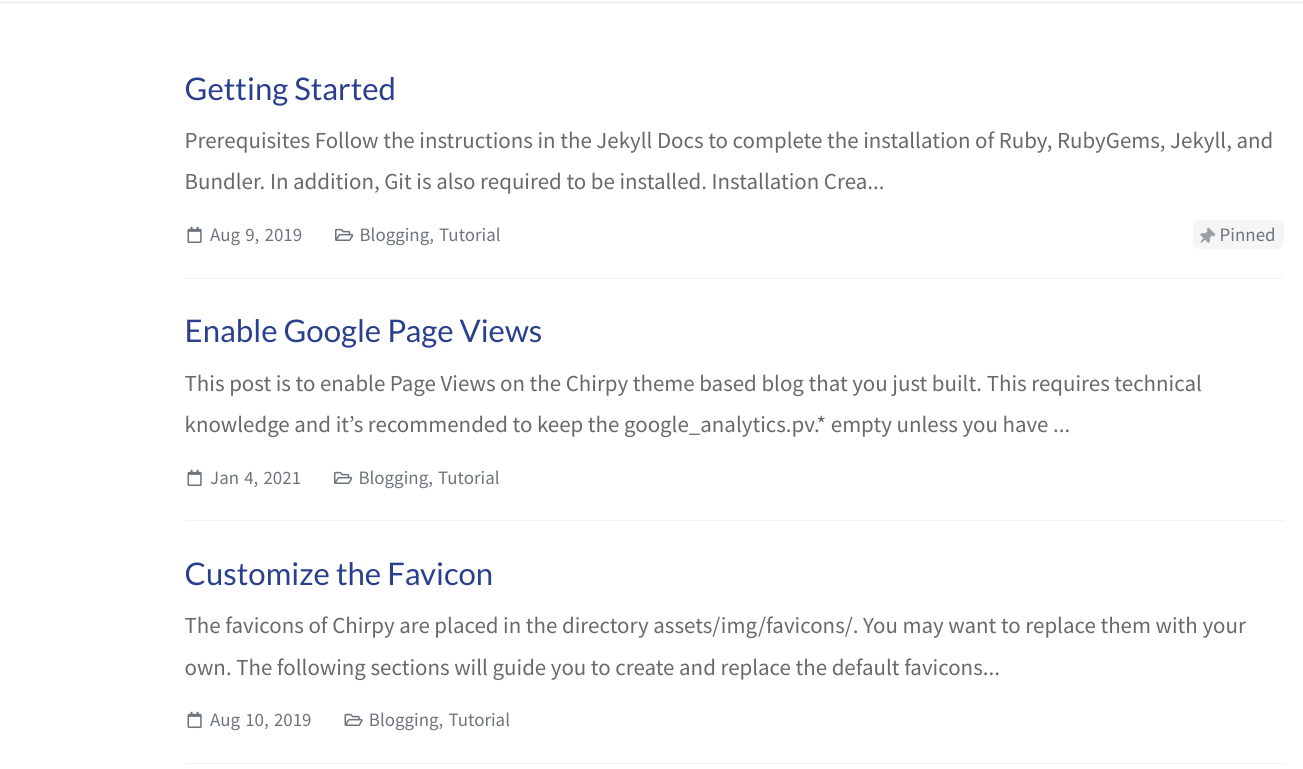Image resolution: width=1303 pixels, height=769 pixels.
Task: Click calendar icon beside Aug 9, 2019
Action: coord(194,236)
